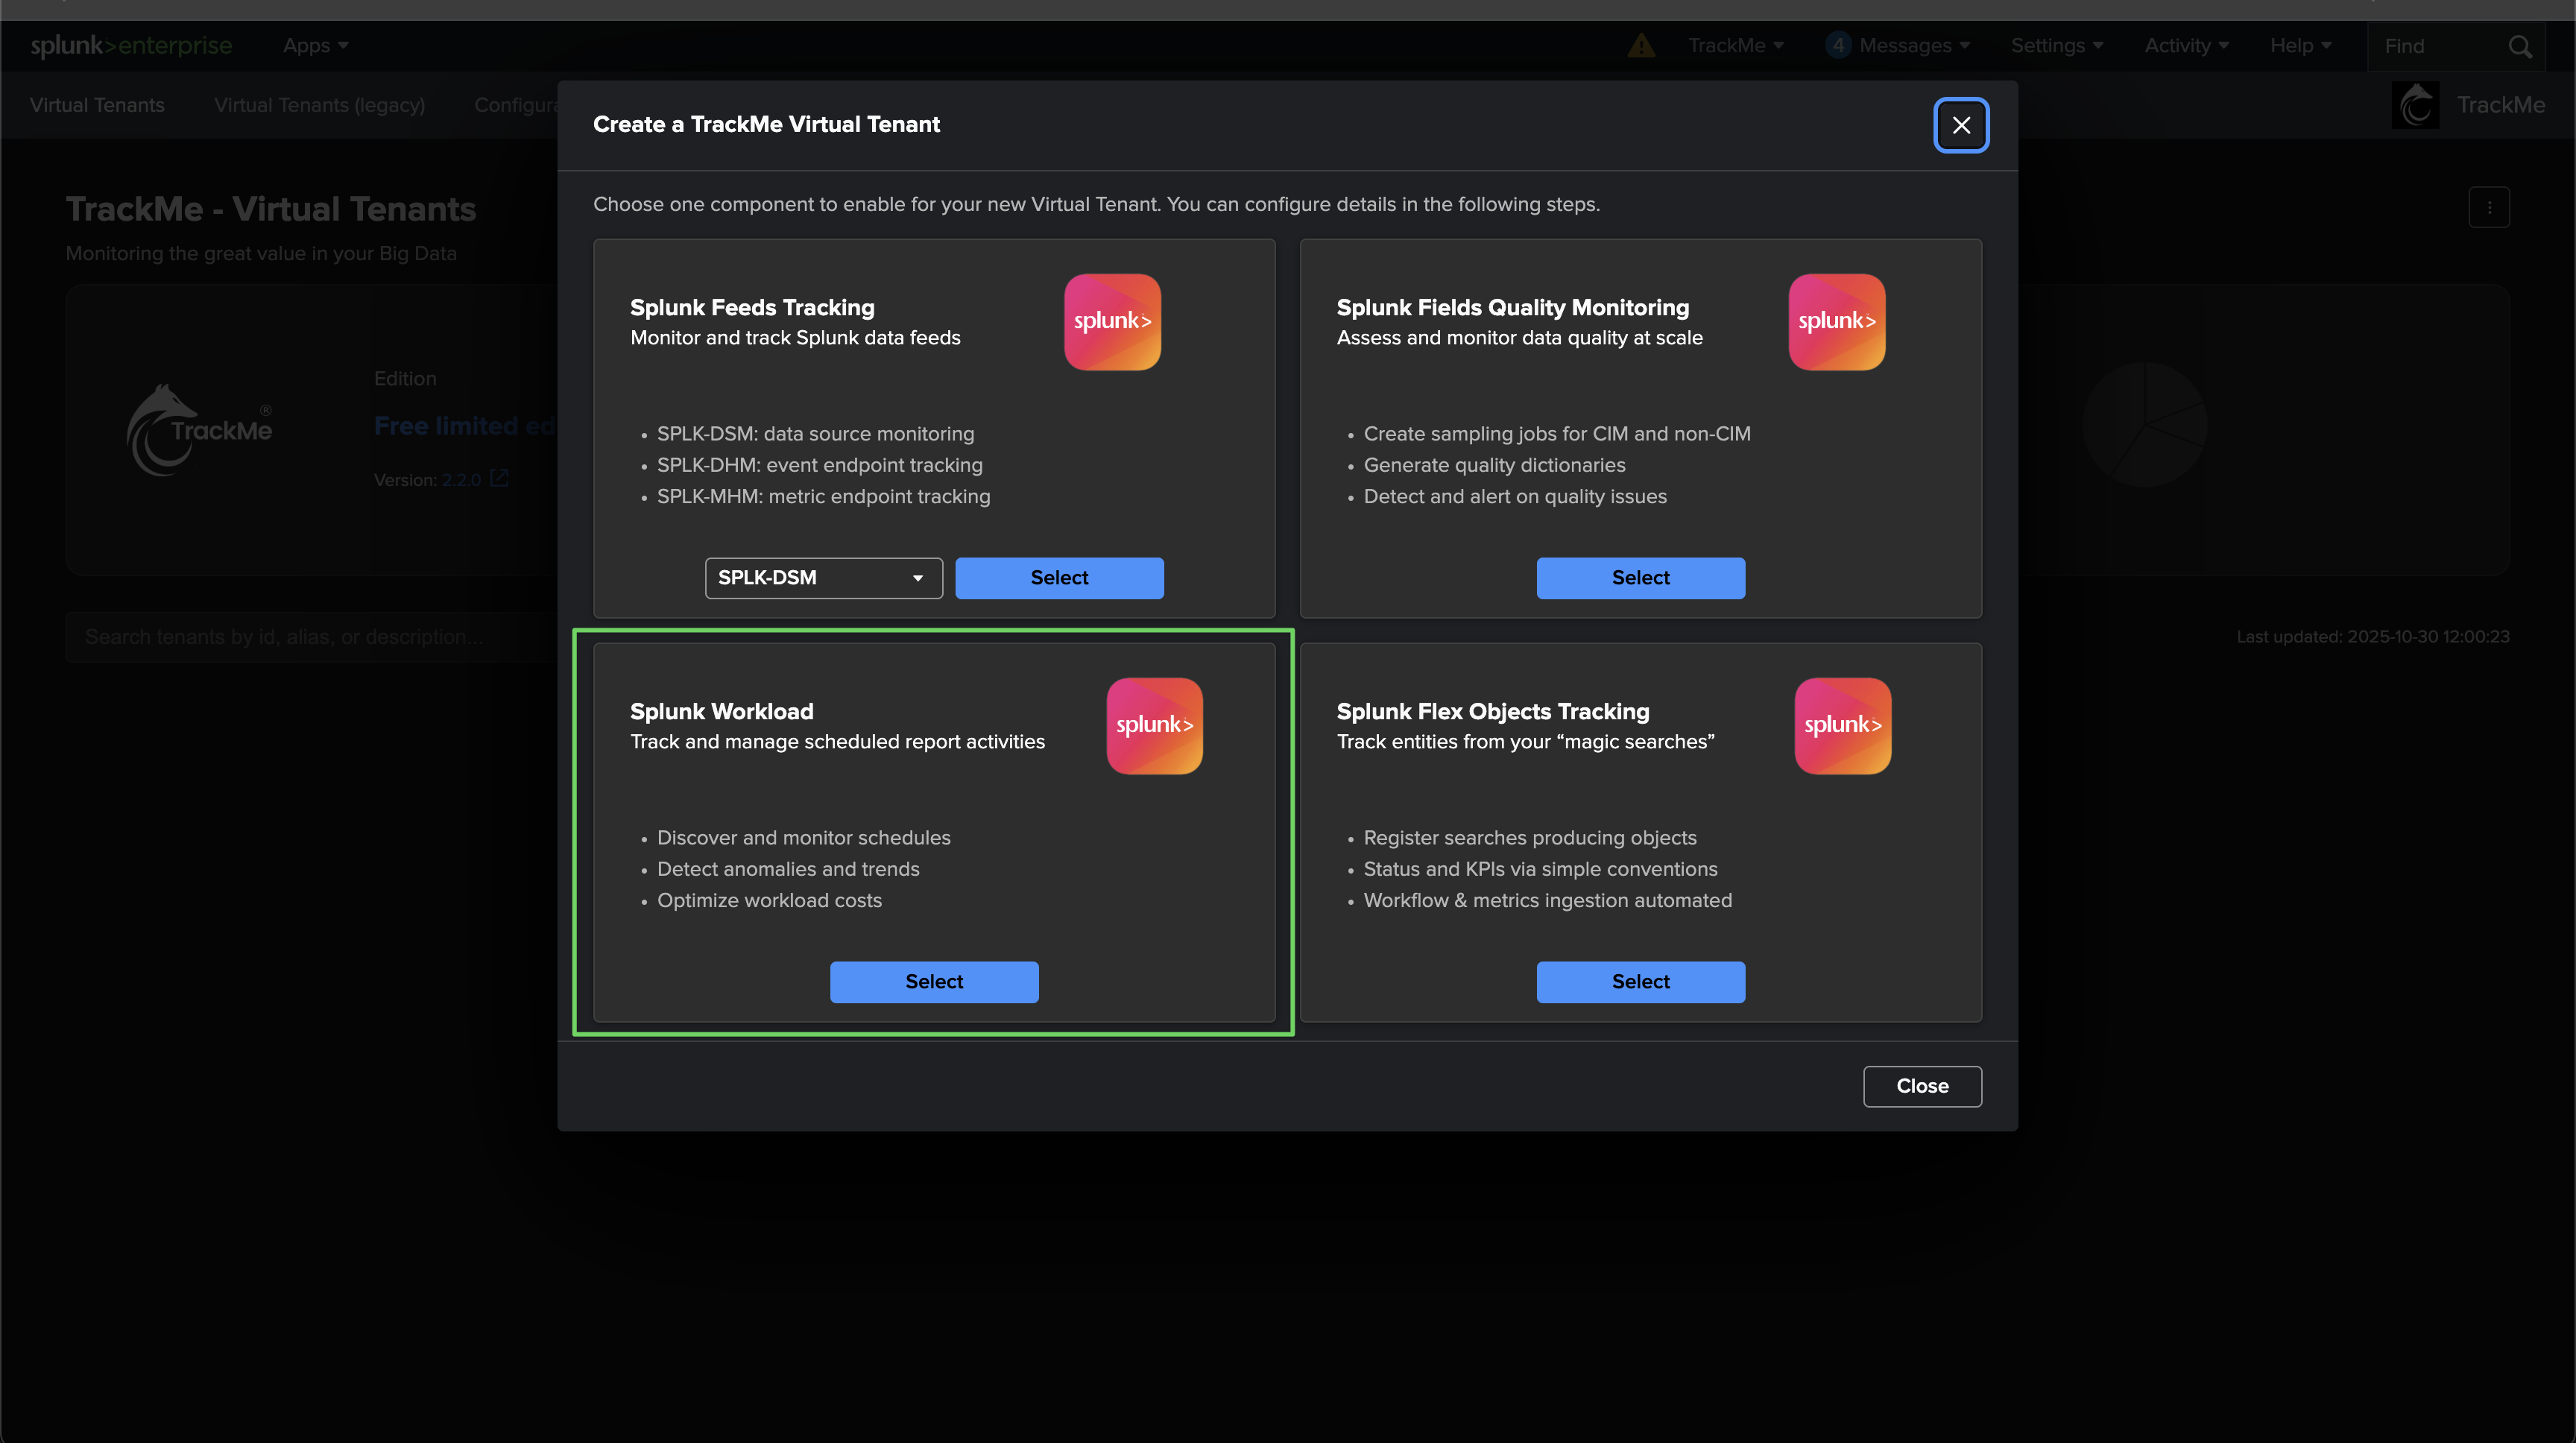2576x1443 pixels.
Task: Click the Splunk Feeds Tracking logo icon
Action: tap(1112, 322)
